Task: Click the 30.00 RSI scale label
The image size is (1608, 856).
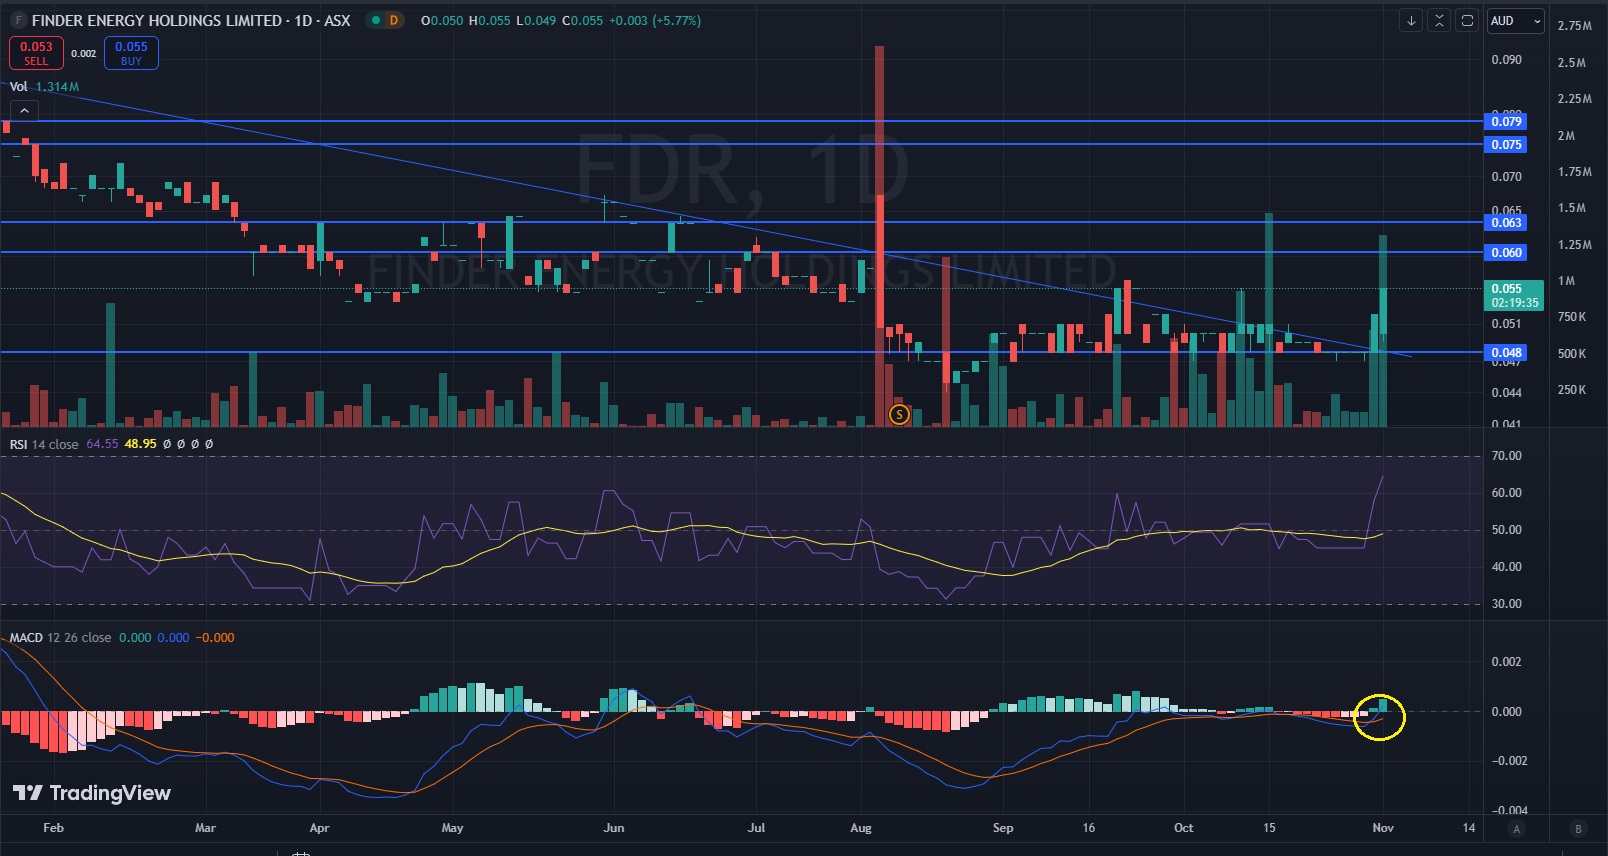Action: coord(1506,604)
